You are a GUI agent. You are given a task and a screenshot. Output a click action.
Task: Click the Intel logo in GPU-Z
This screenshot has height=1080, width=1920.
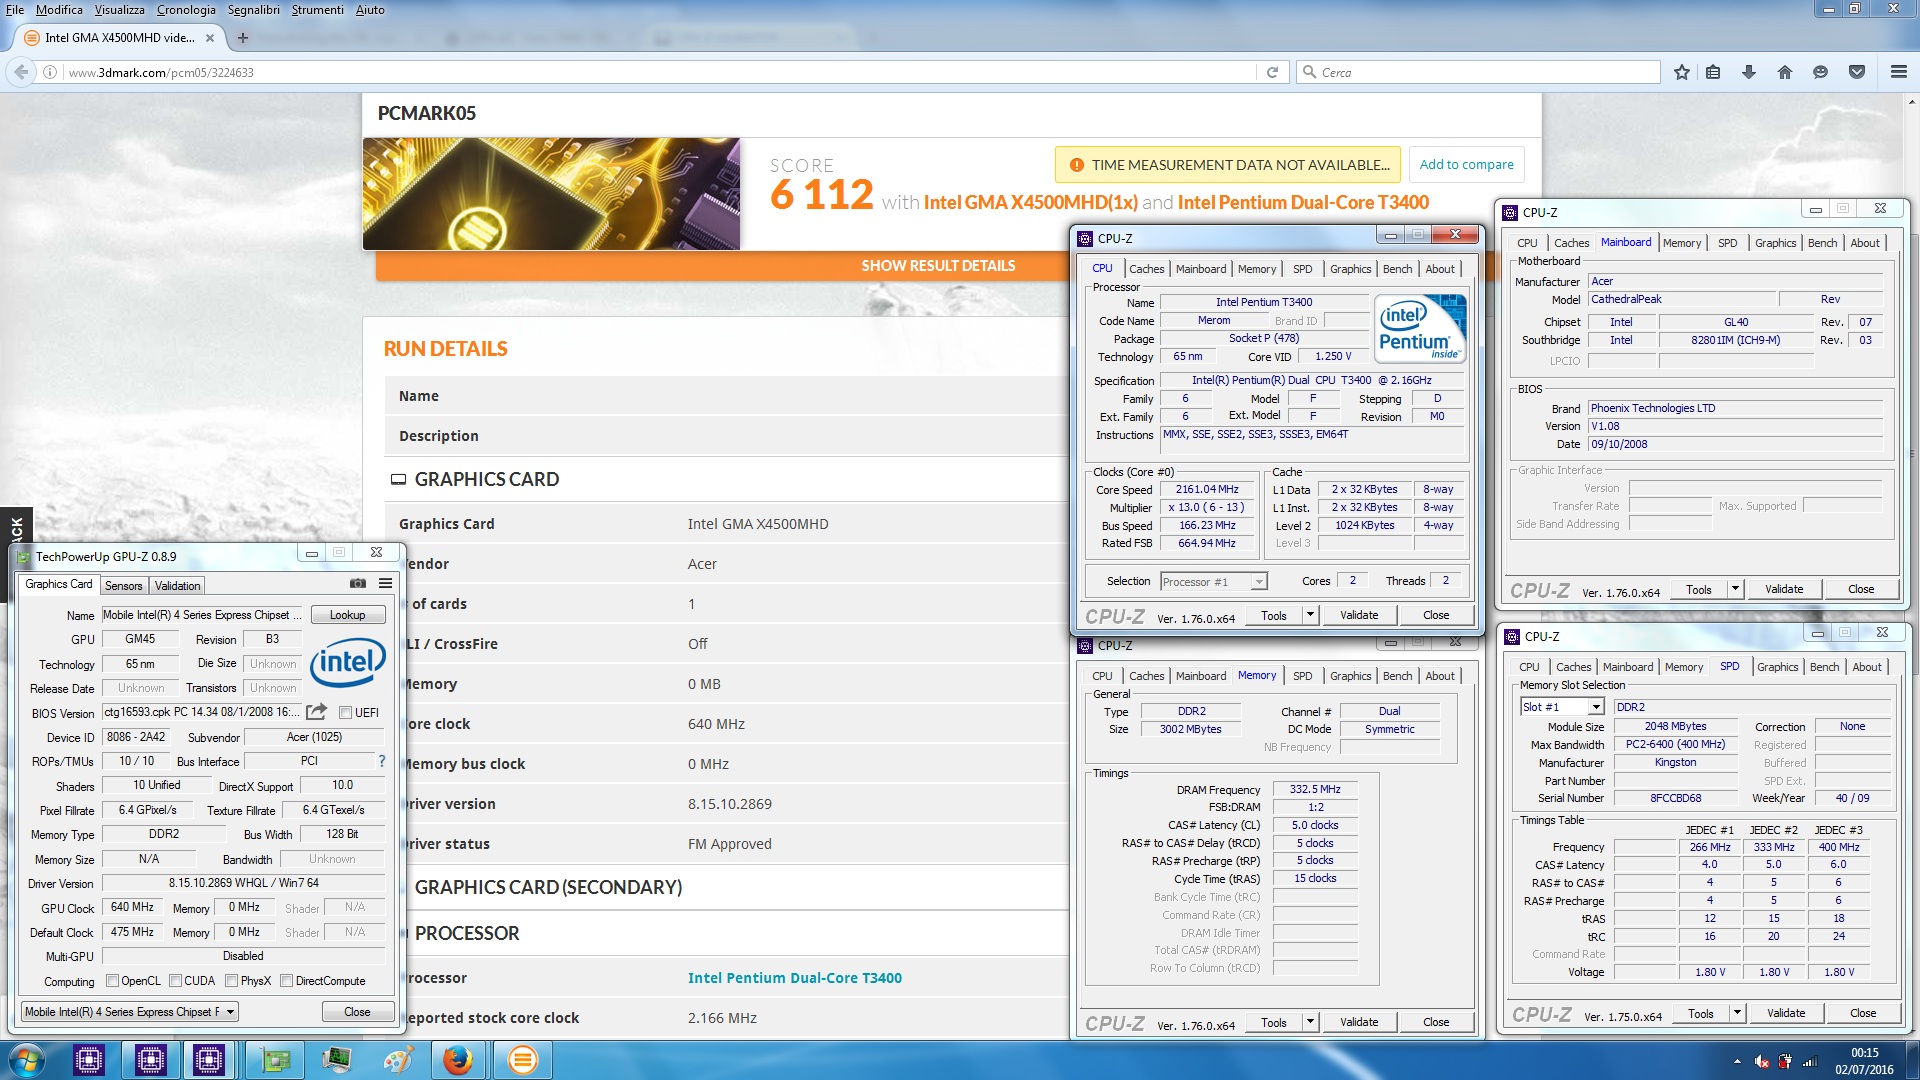(347, 662)
